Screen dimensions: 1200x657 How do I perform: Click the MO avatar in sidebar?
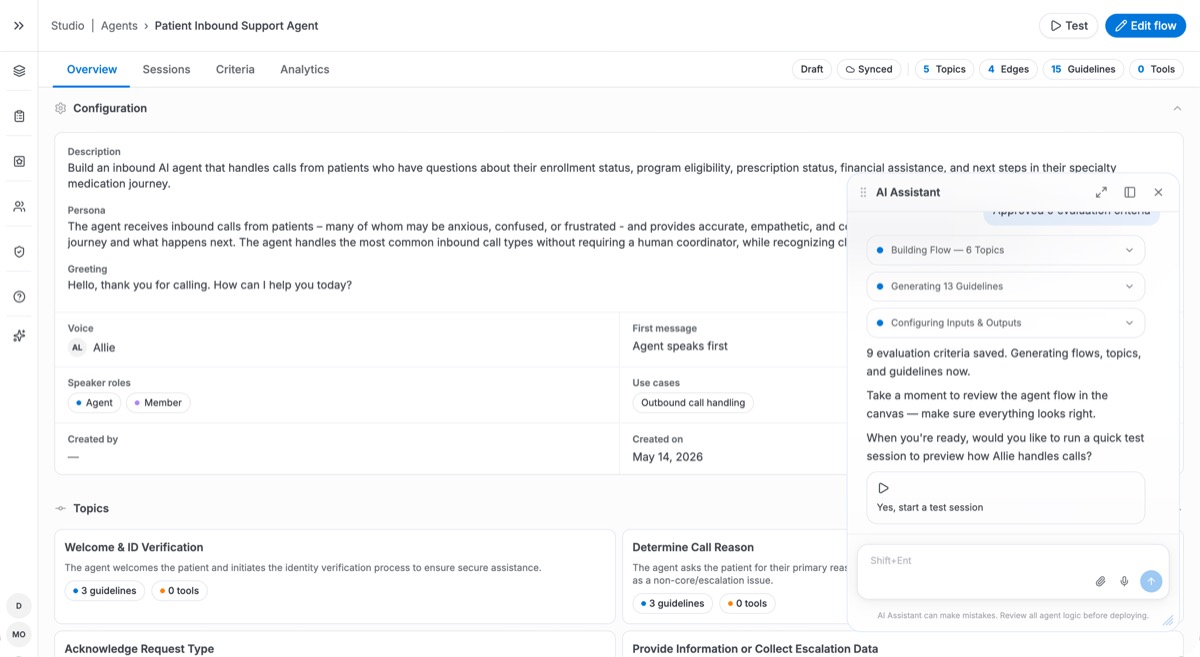coord(19,634)
